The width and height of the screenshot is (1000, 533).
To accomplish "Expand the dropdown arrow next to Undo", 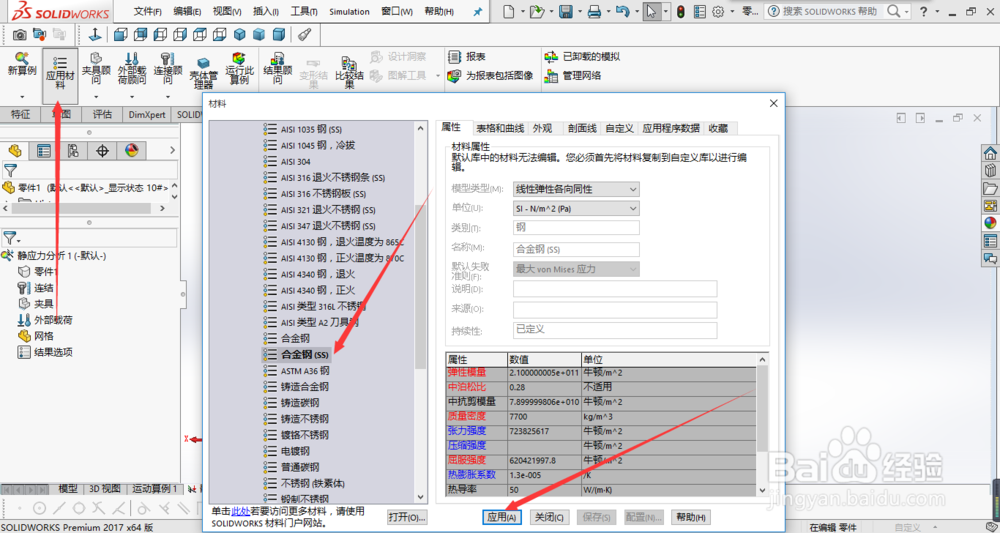I will [x=637, y=11].
